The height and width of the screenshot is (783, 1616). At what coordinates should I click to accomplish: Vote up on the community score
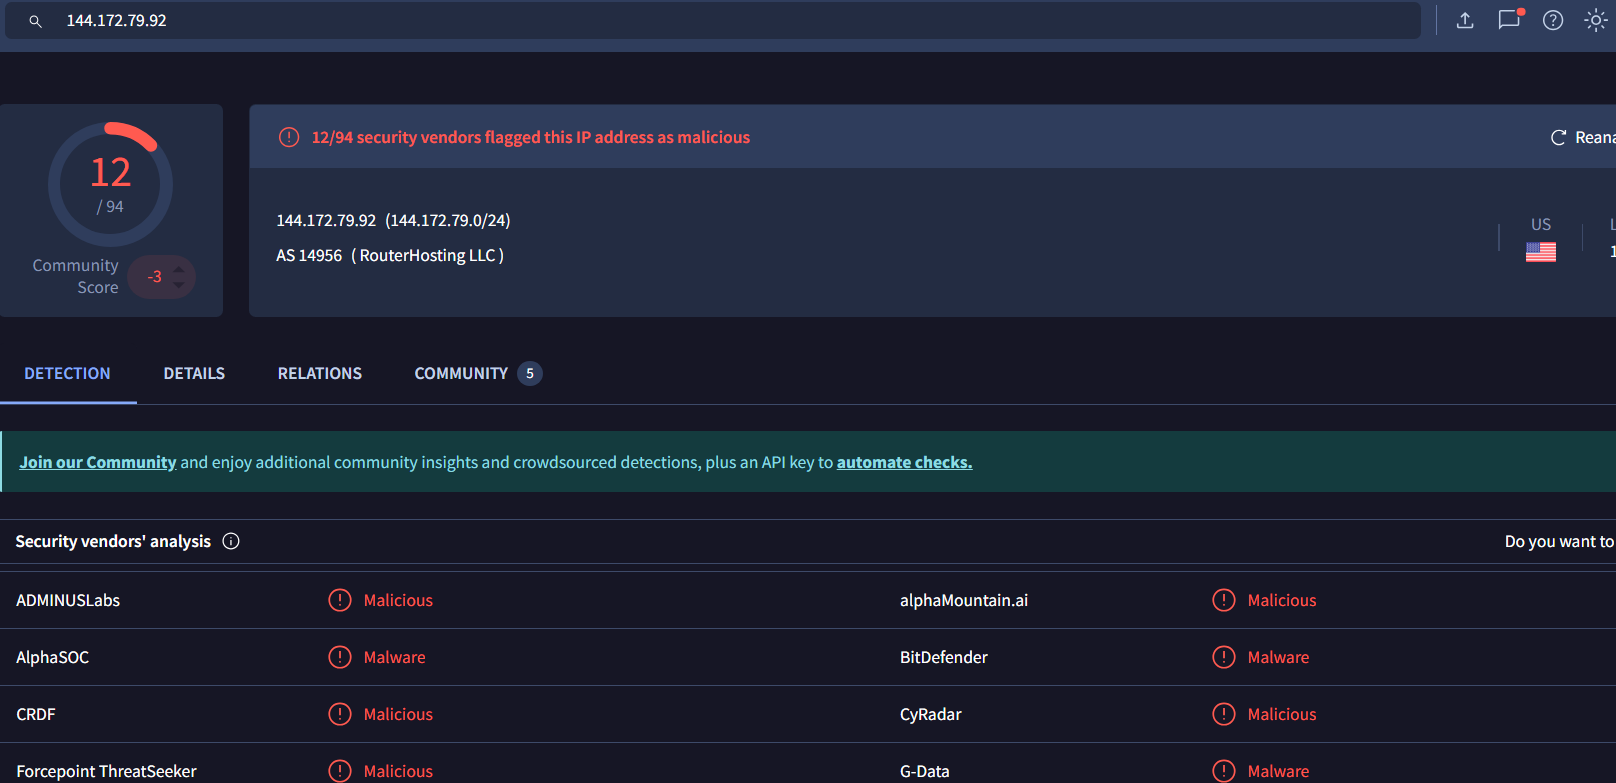point(179,268)
